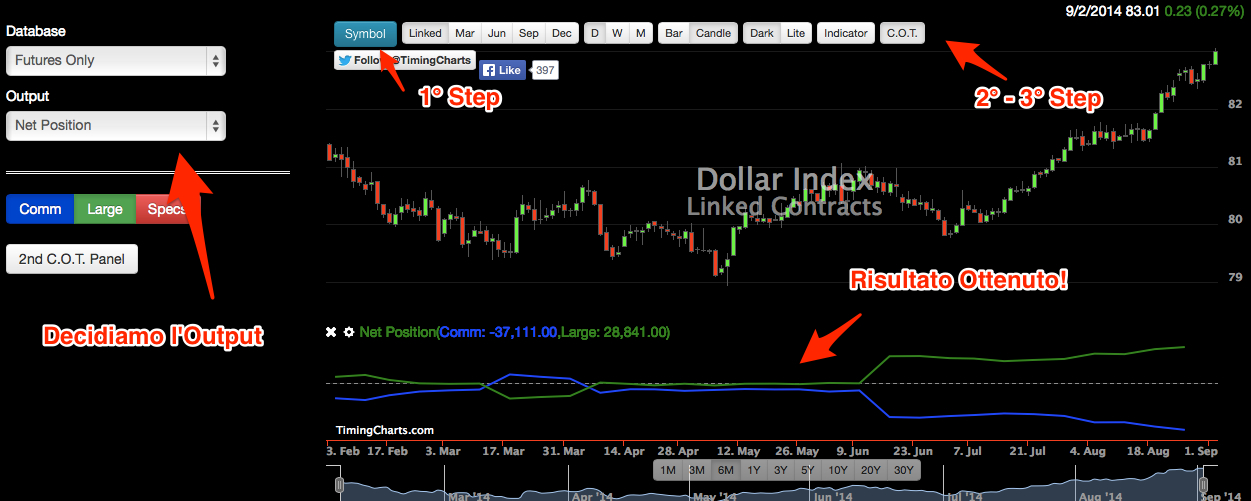Expand the Output dropdown set to Net Position
The height and width of the screenshot is (501, 1251).
click(x=115, y=125)
